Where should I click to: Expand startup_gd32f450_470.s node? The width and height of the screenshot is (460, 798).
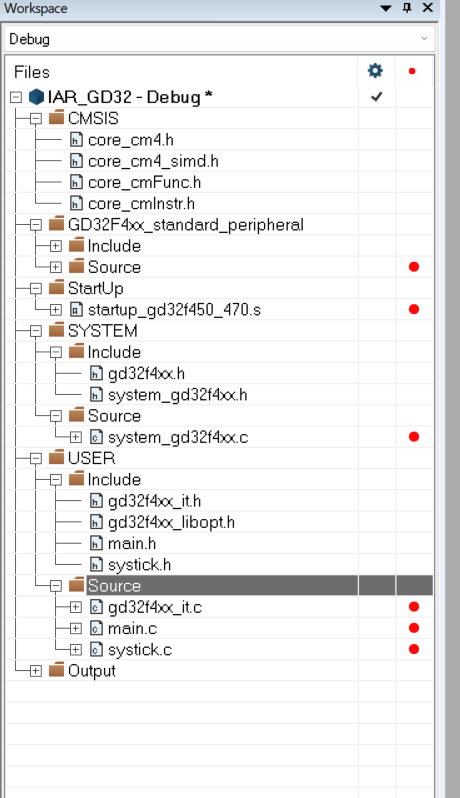(56, 310)
